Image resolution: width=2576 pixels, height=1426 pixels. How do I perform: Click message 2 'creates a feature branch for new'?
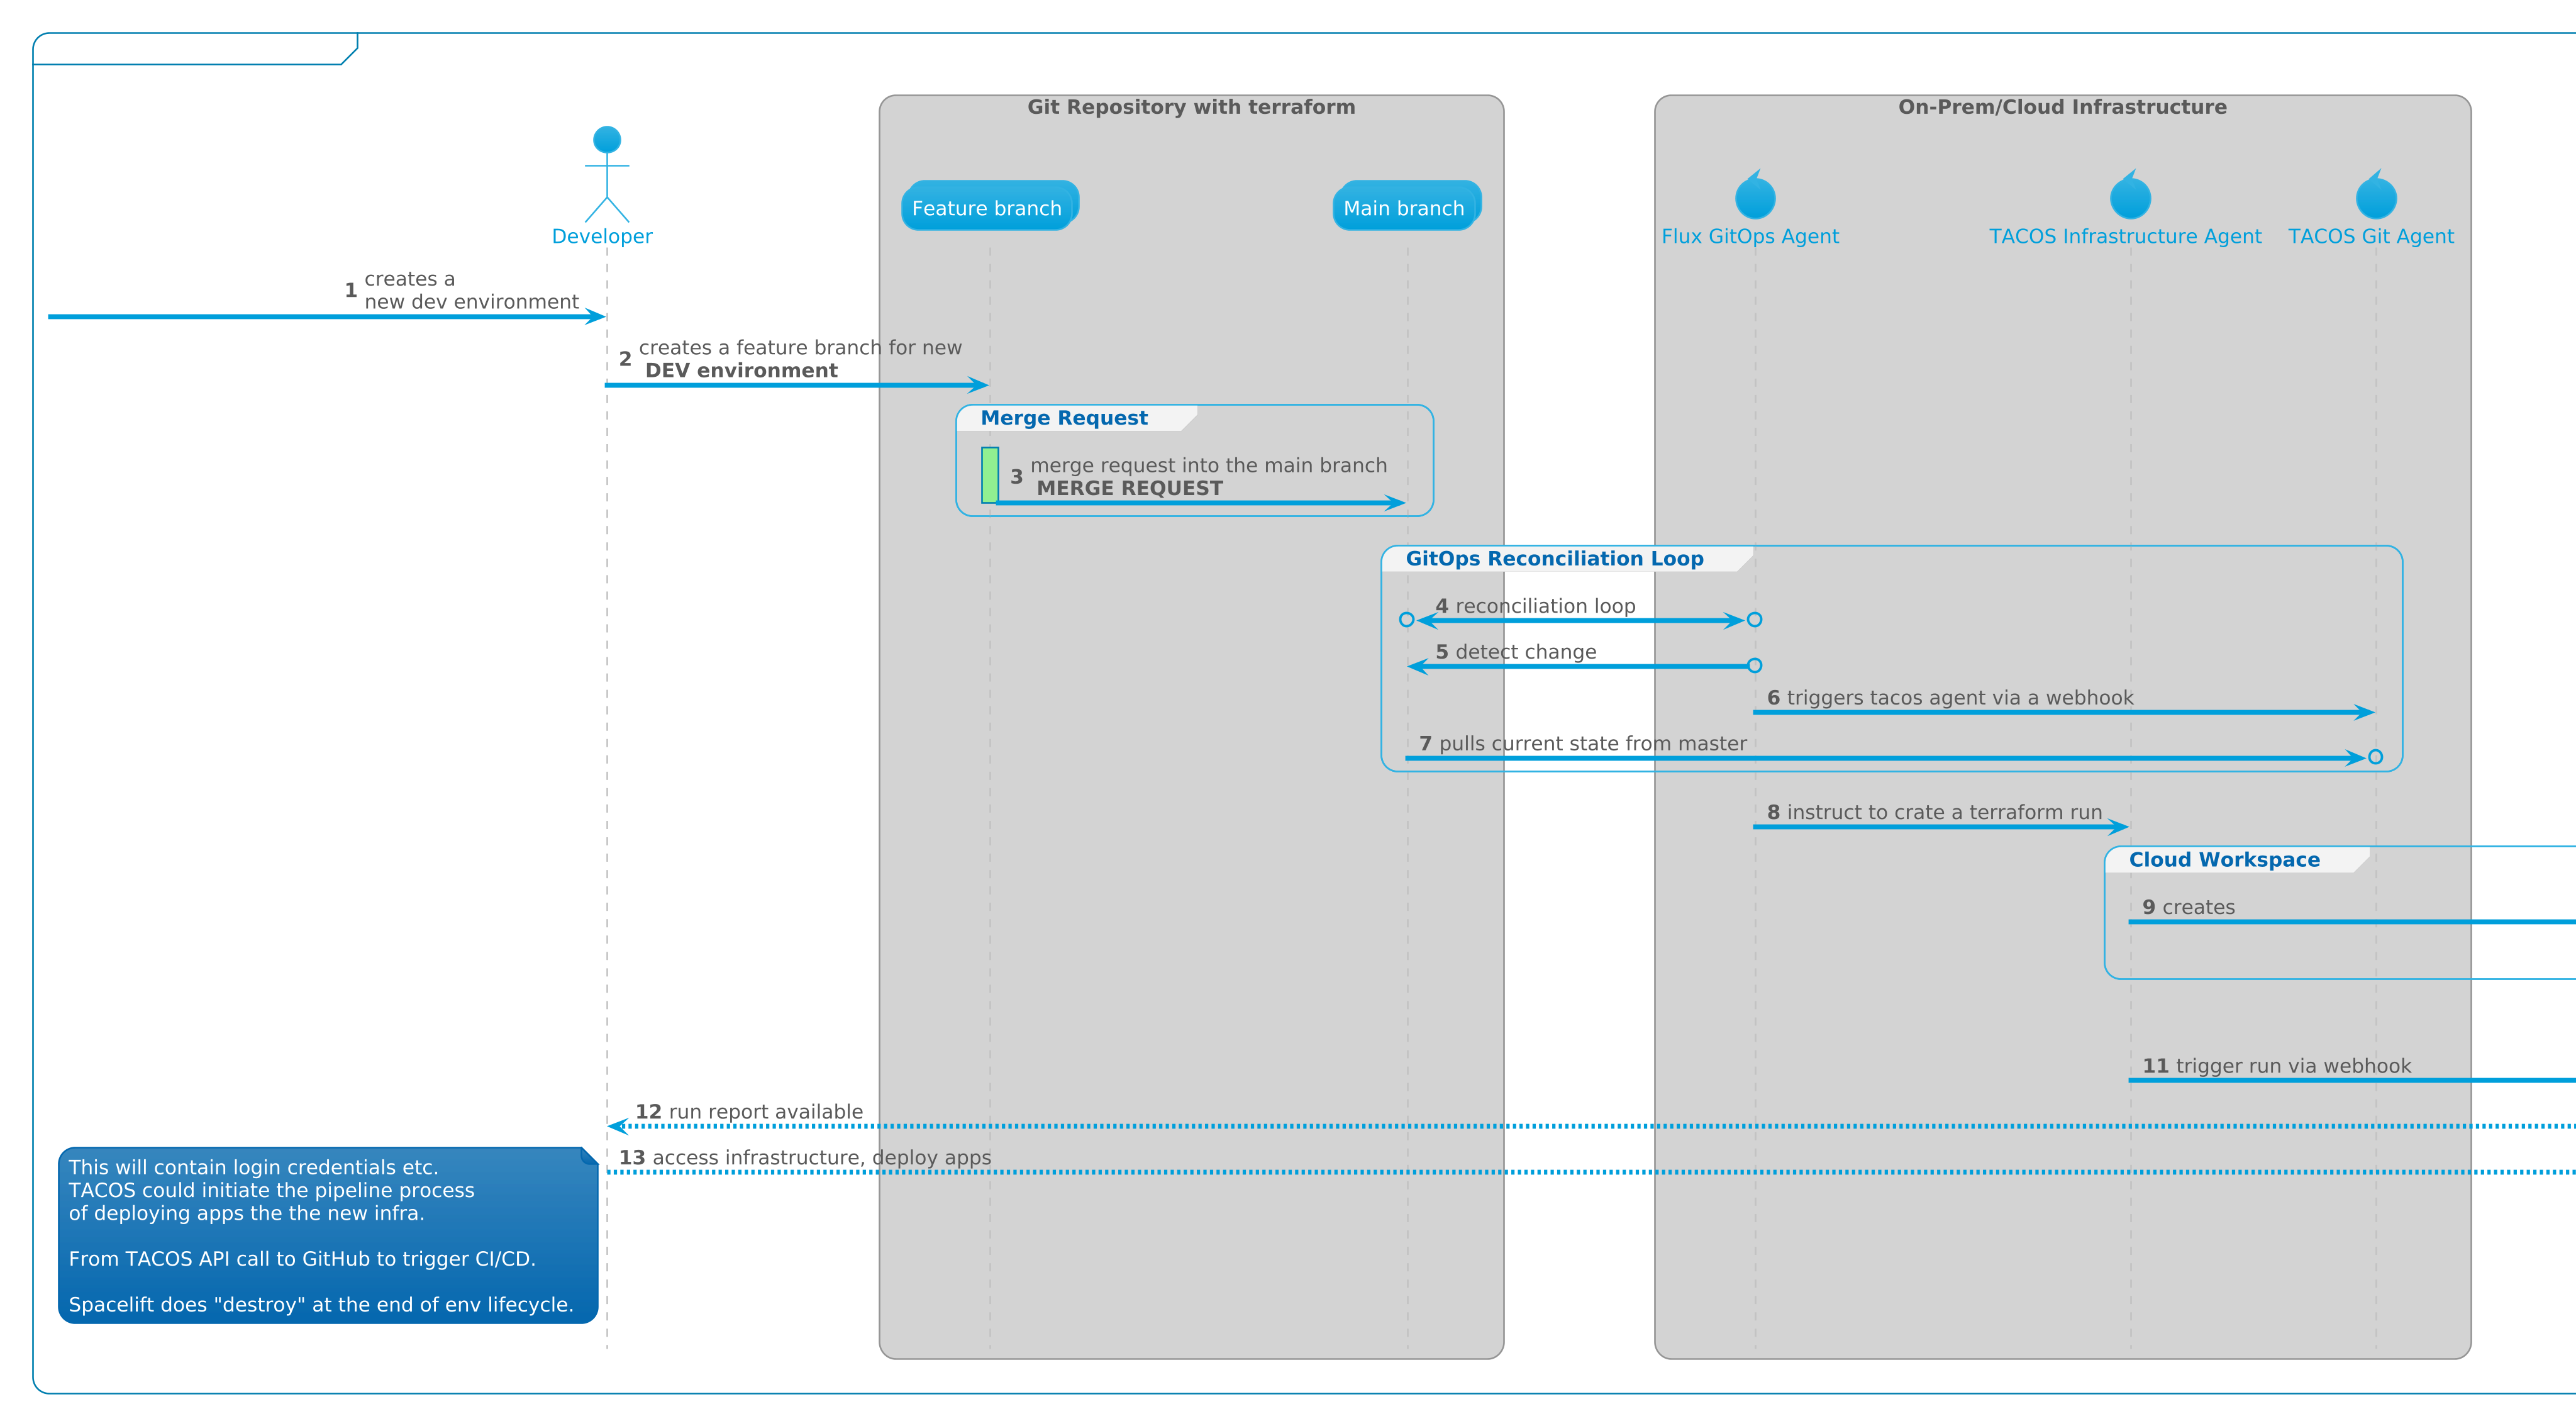pos(800,348)
